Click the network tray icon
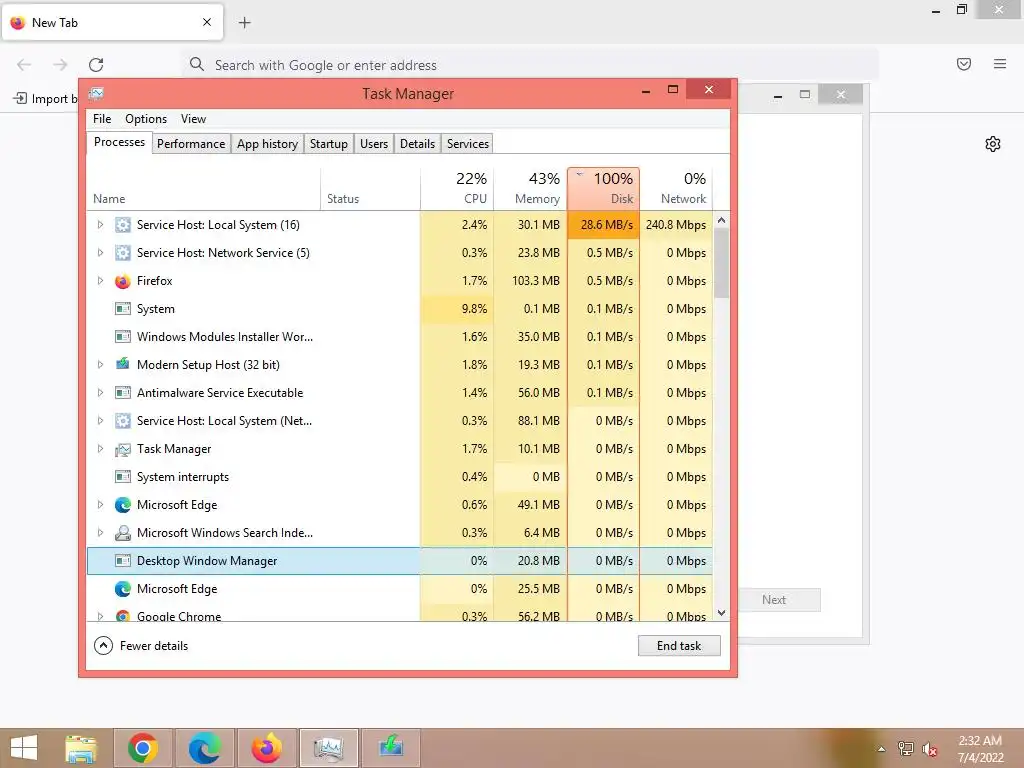Viewport: 1024px width, 768px height. click(906, 749)
